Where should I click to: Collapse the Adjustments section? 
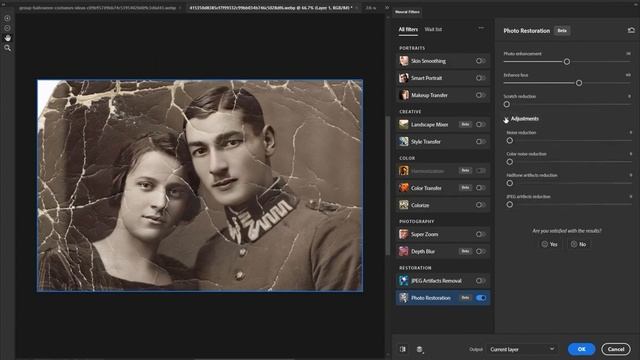[506, 119]
